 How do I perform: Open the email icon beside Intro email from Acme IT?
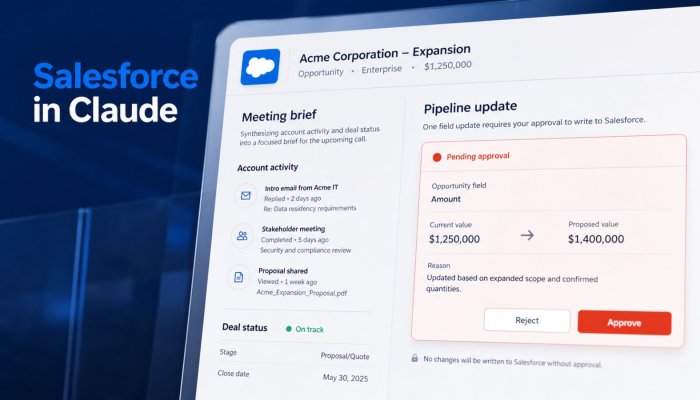(246, 196)
